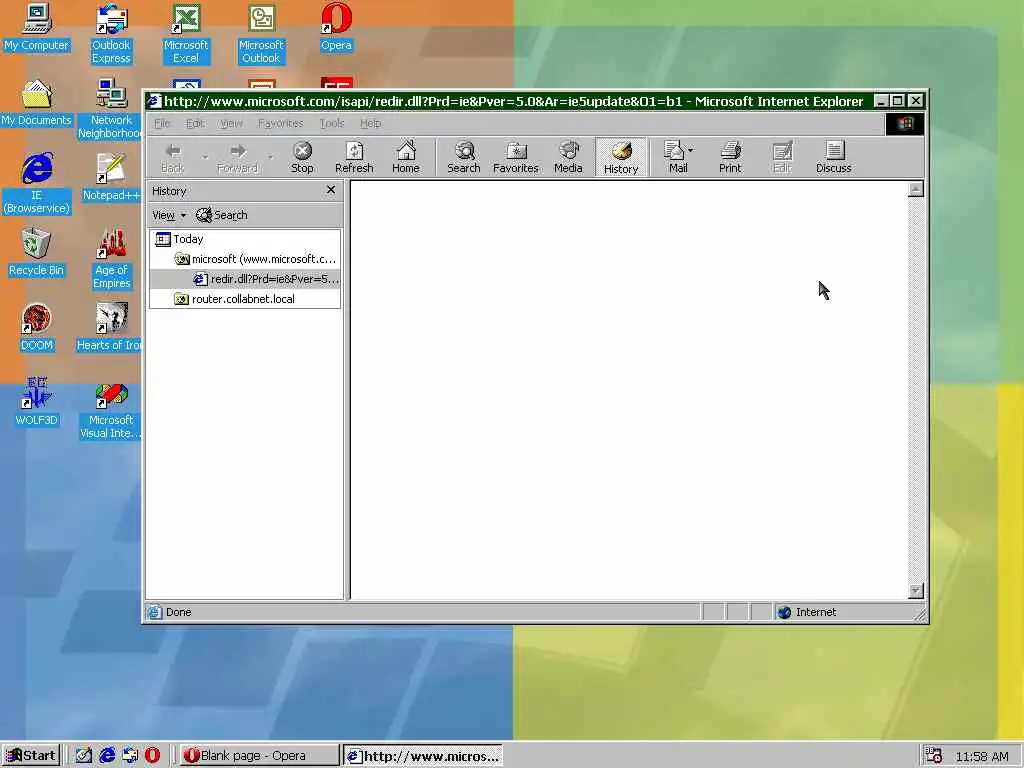Select the IE (Browservice) desktop icon

[37, 184]
